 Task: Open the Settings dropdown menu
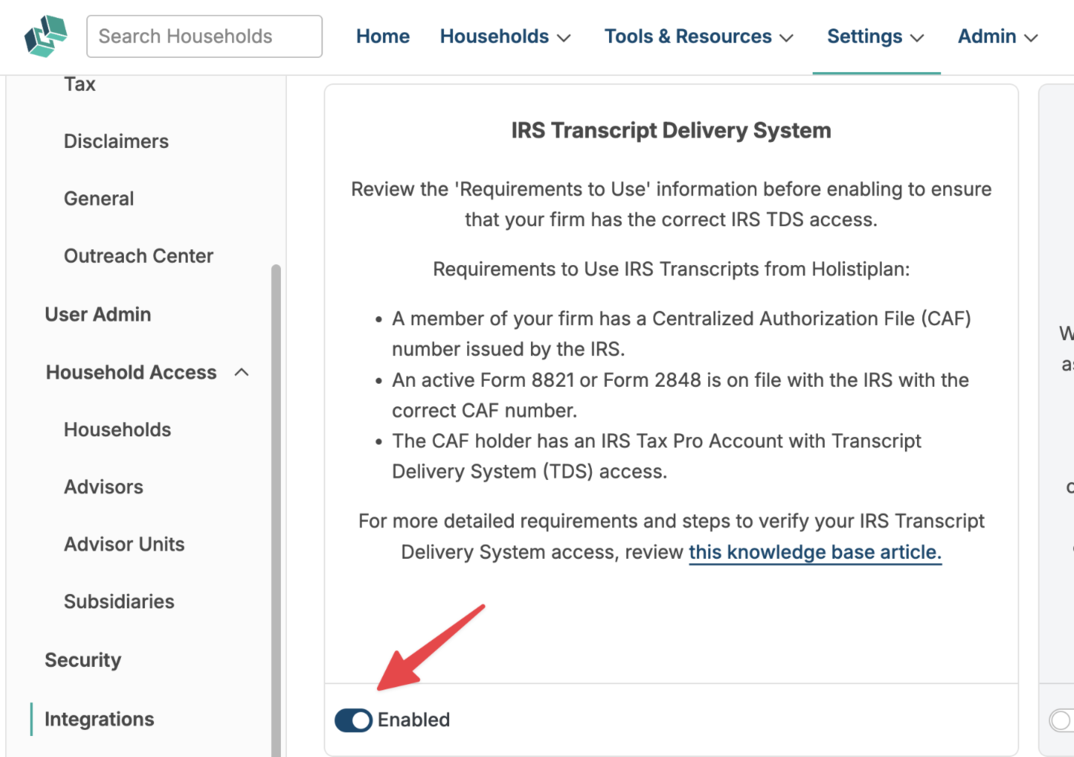[x=876, y=36]
